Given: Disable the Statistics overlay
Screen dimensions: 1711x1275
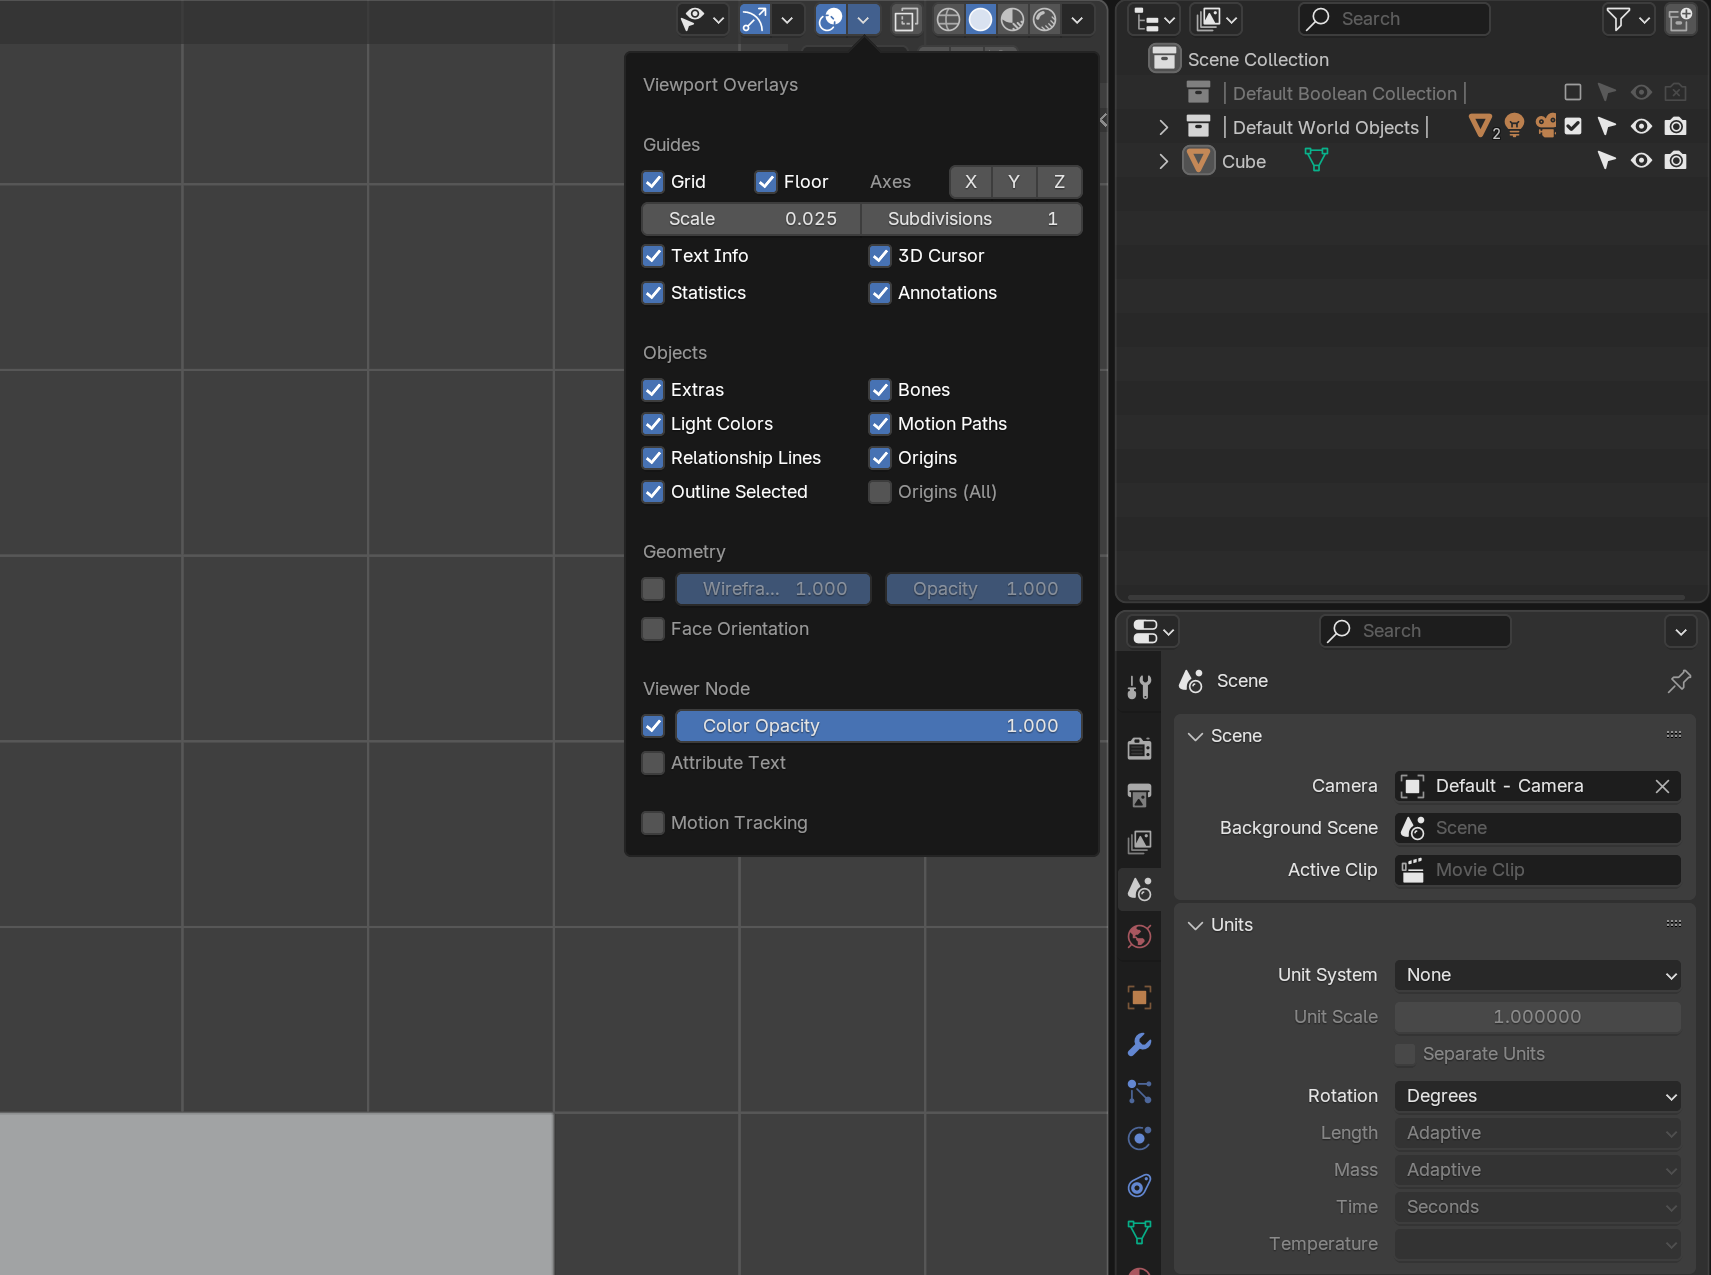Looking at the screenshot, I should (x=653, y=293).
